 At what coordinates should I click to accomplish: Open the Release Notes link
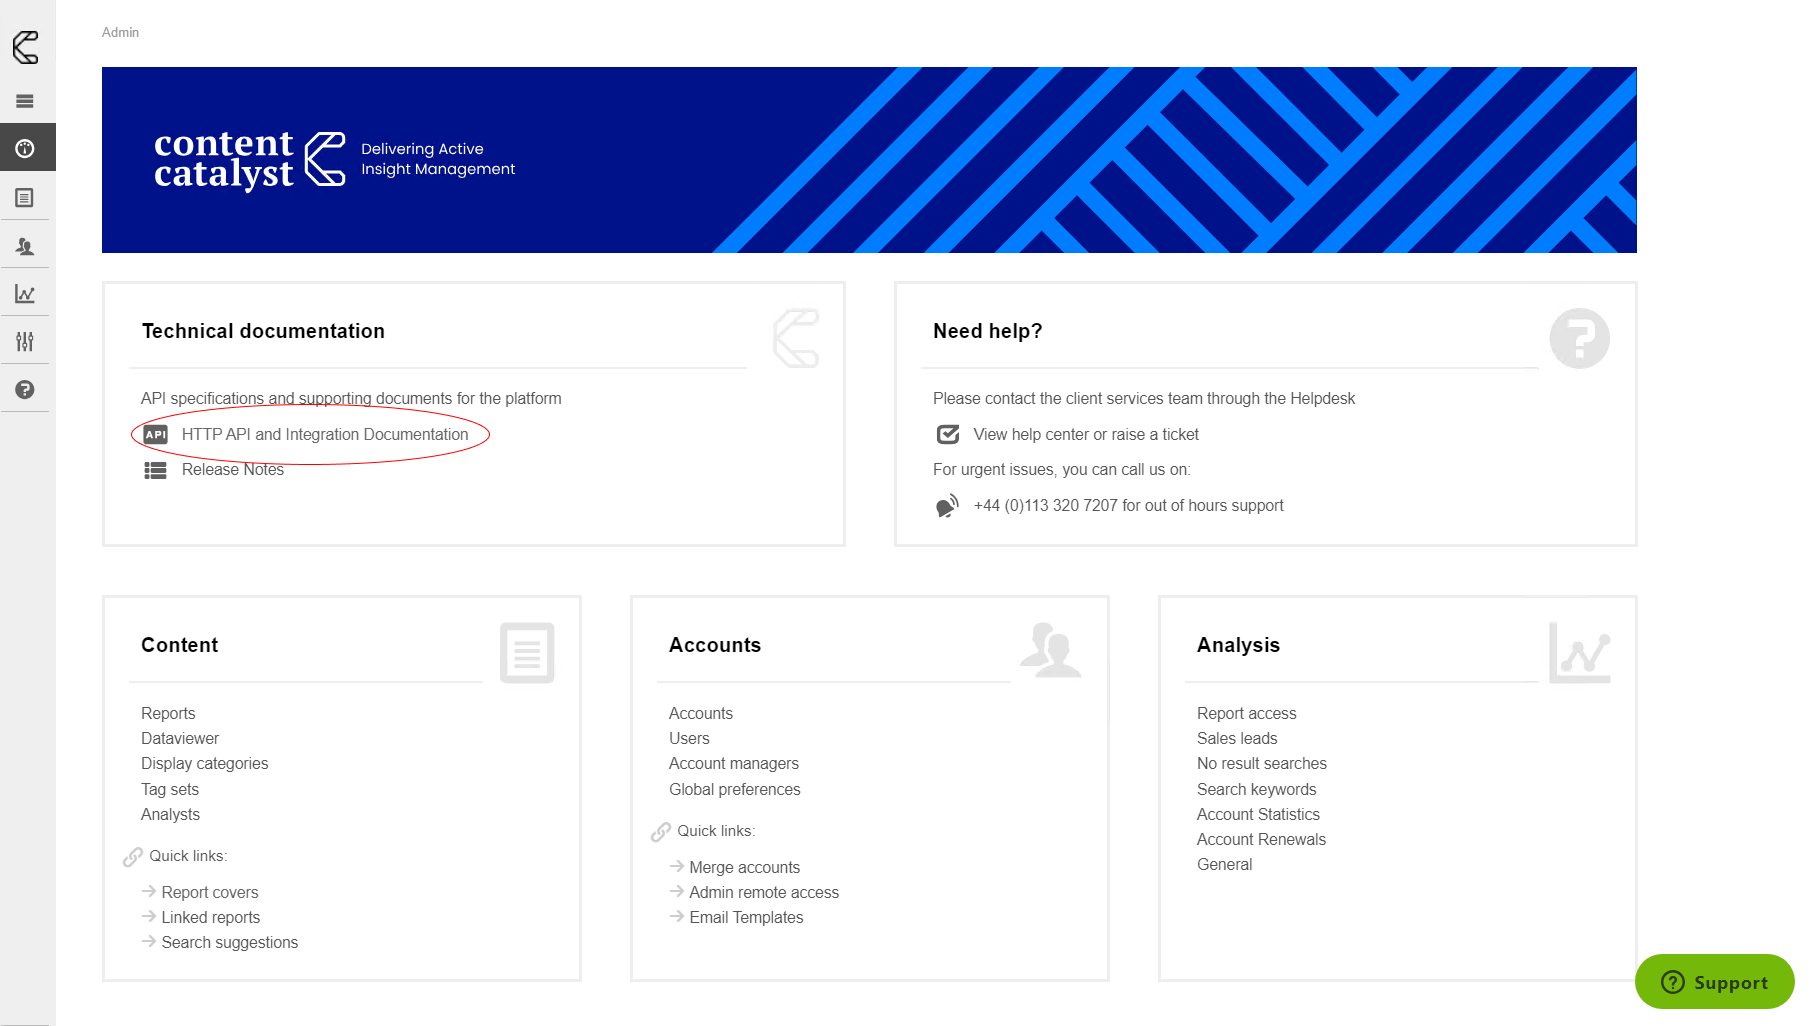click(x=232, y=470)
